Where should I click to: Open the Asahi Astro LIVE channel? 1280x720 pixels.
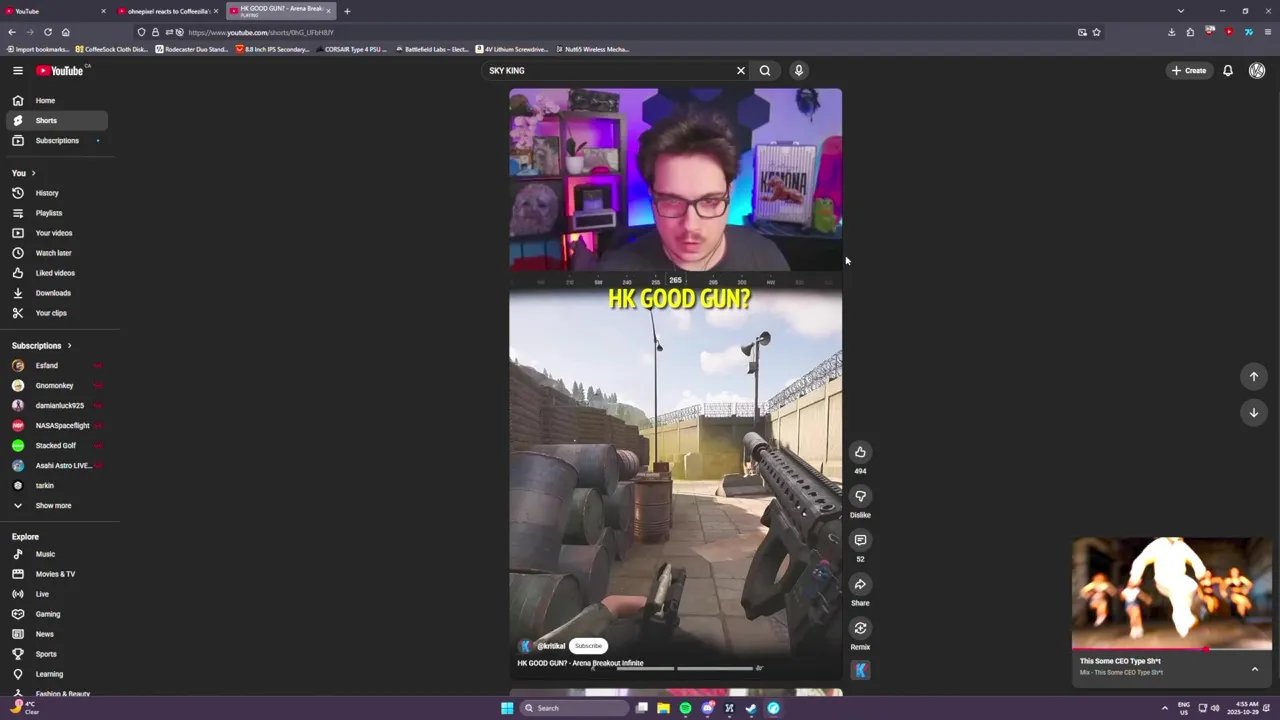click(56, 465)
